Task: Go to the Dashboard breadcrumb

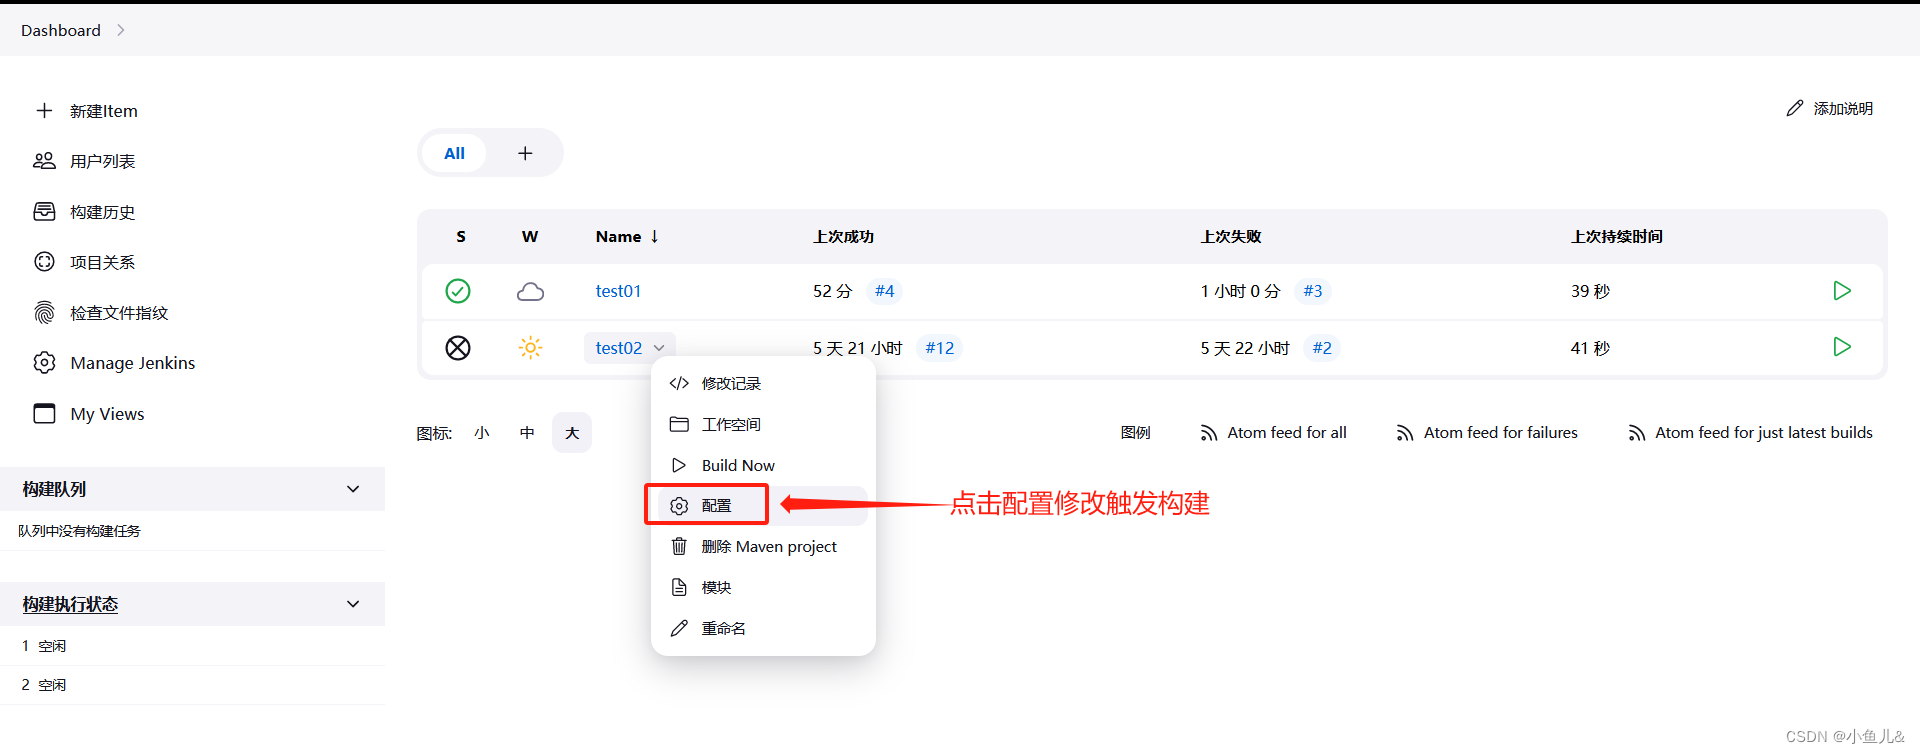Action: click(61, 30)
